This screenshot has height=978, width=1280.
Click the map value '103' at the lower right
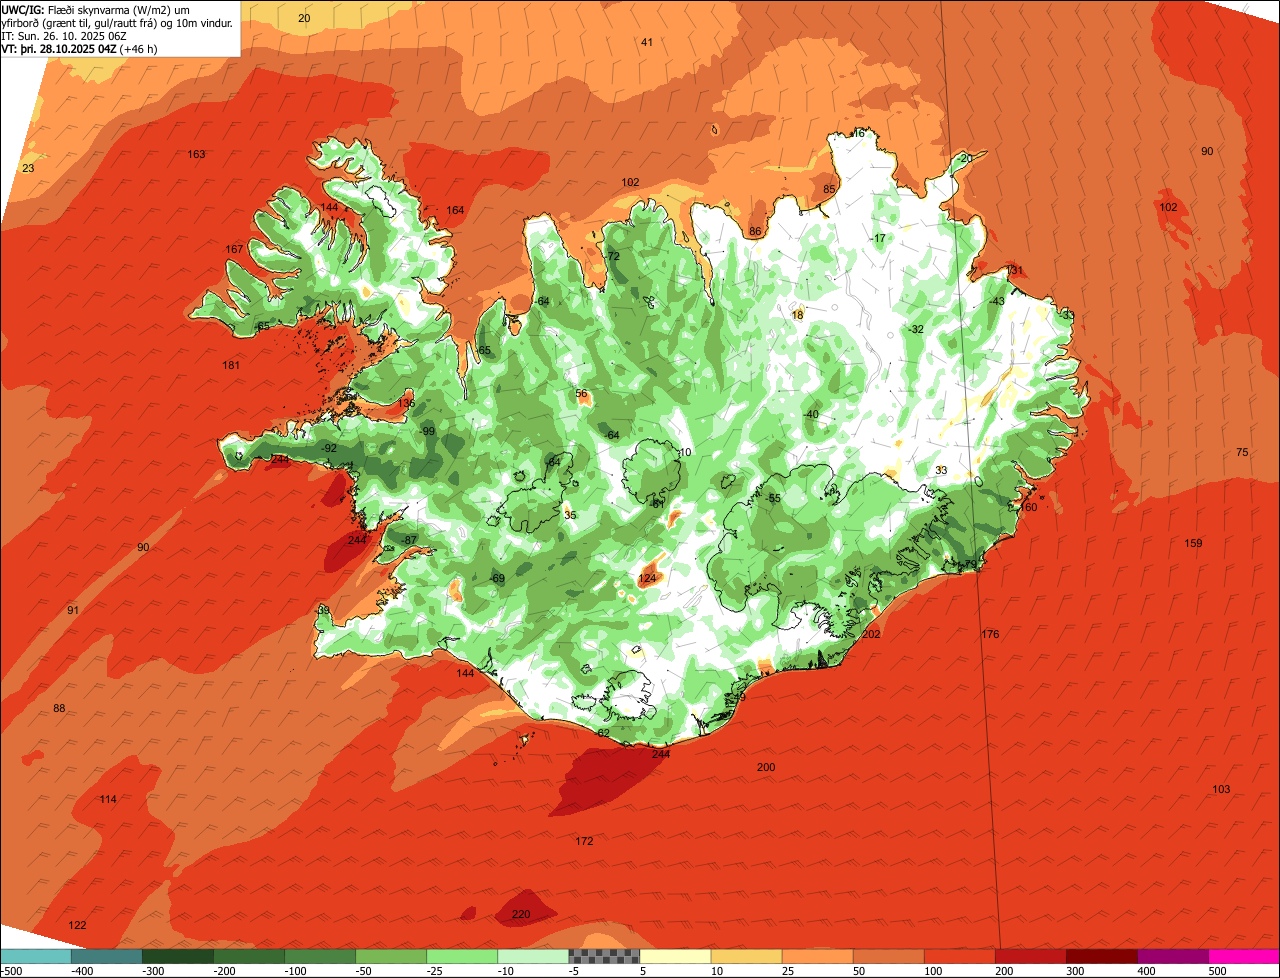[x=1221, y=789]
